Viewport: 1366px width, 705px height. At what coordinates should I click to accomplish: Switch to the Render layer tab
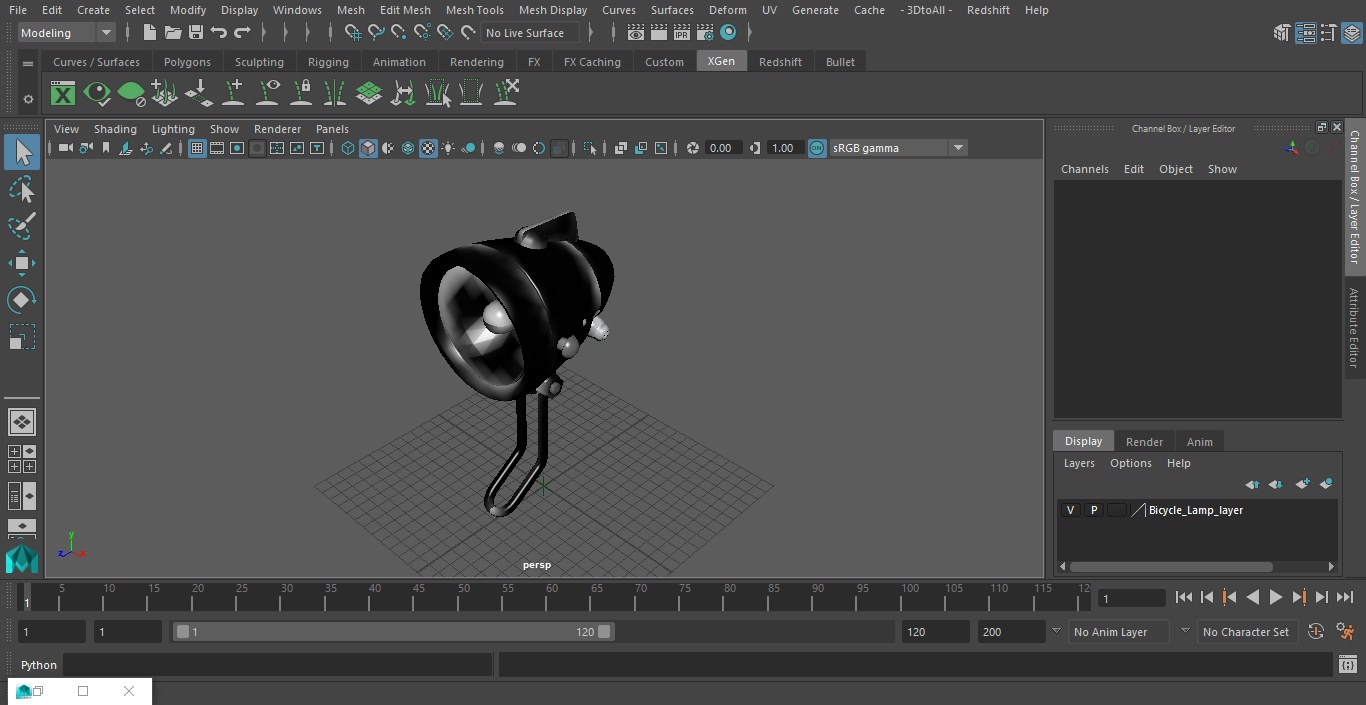coord(1144,442)
